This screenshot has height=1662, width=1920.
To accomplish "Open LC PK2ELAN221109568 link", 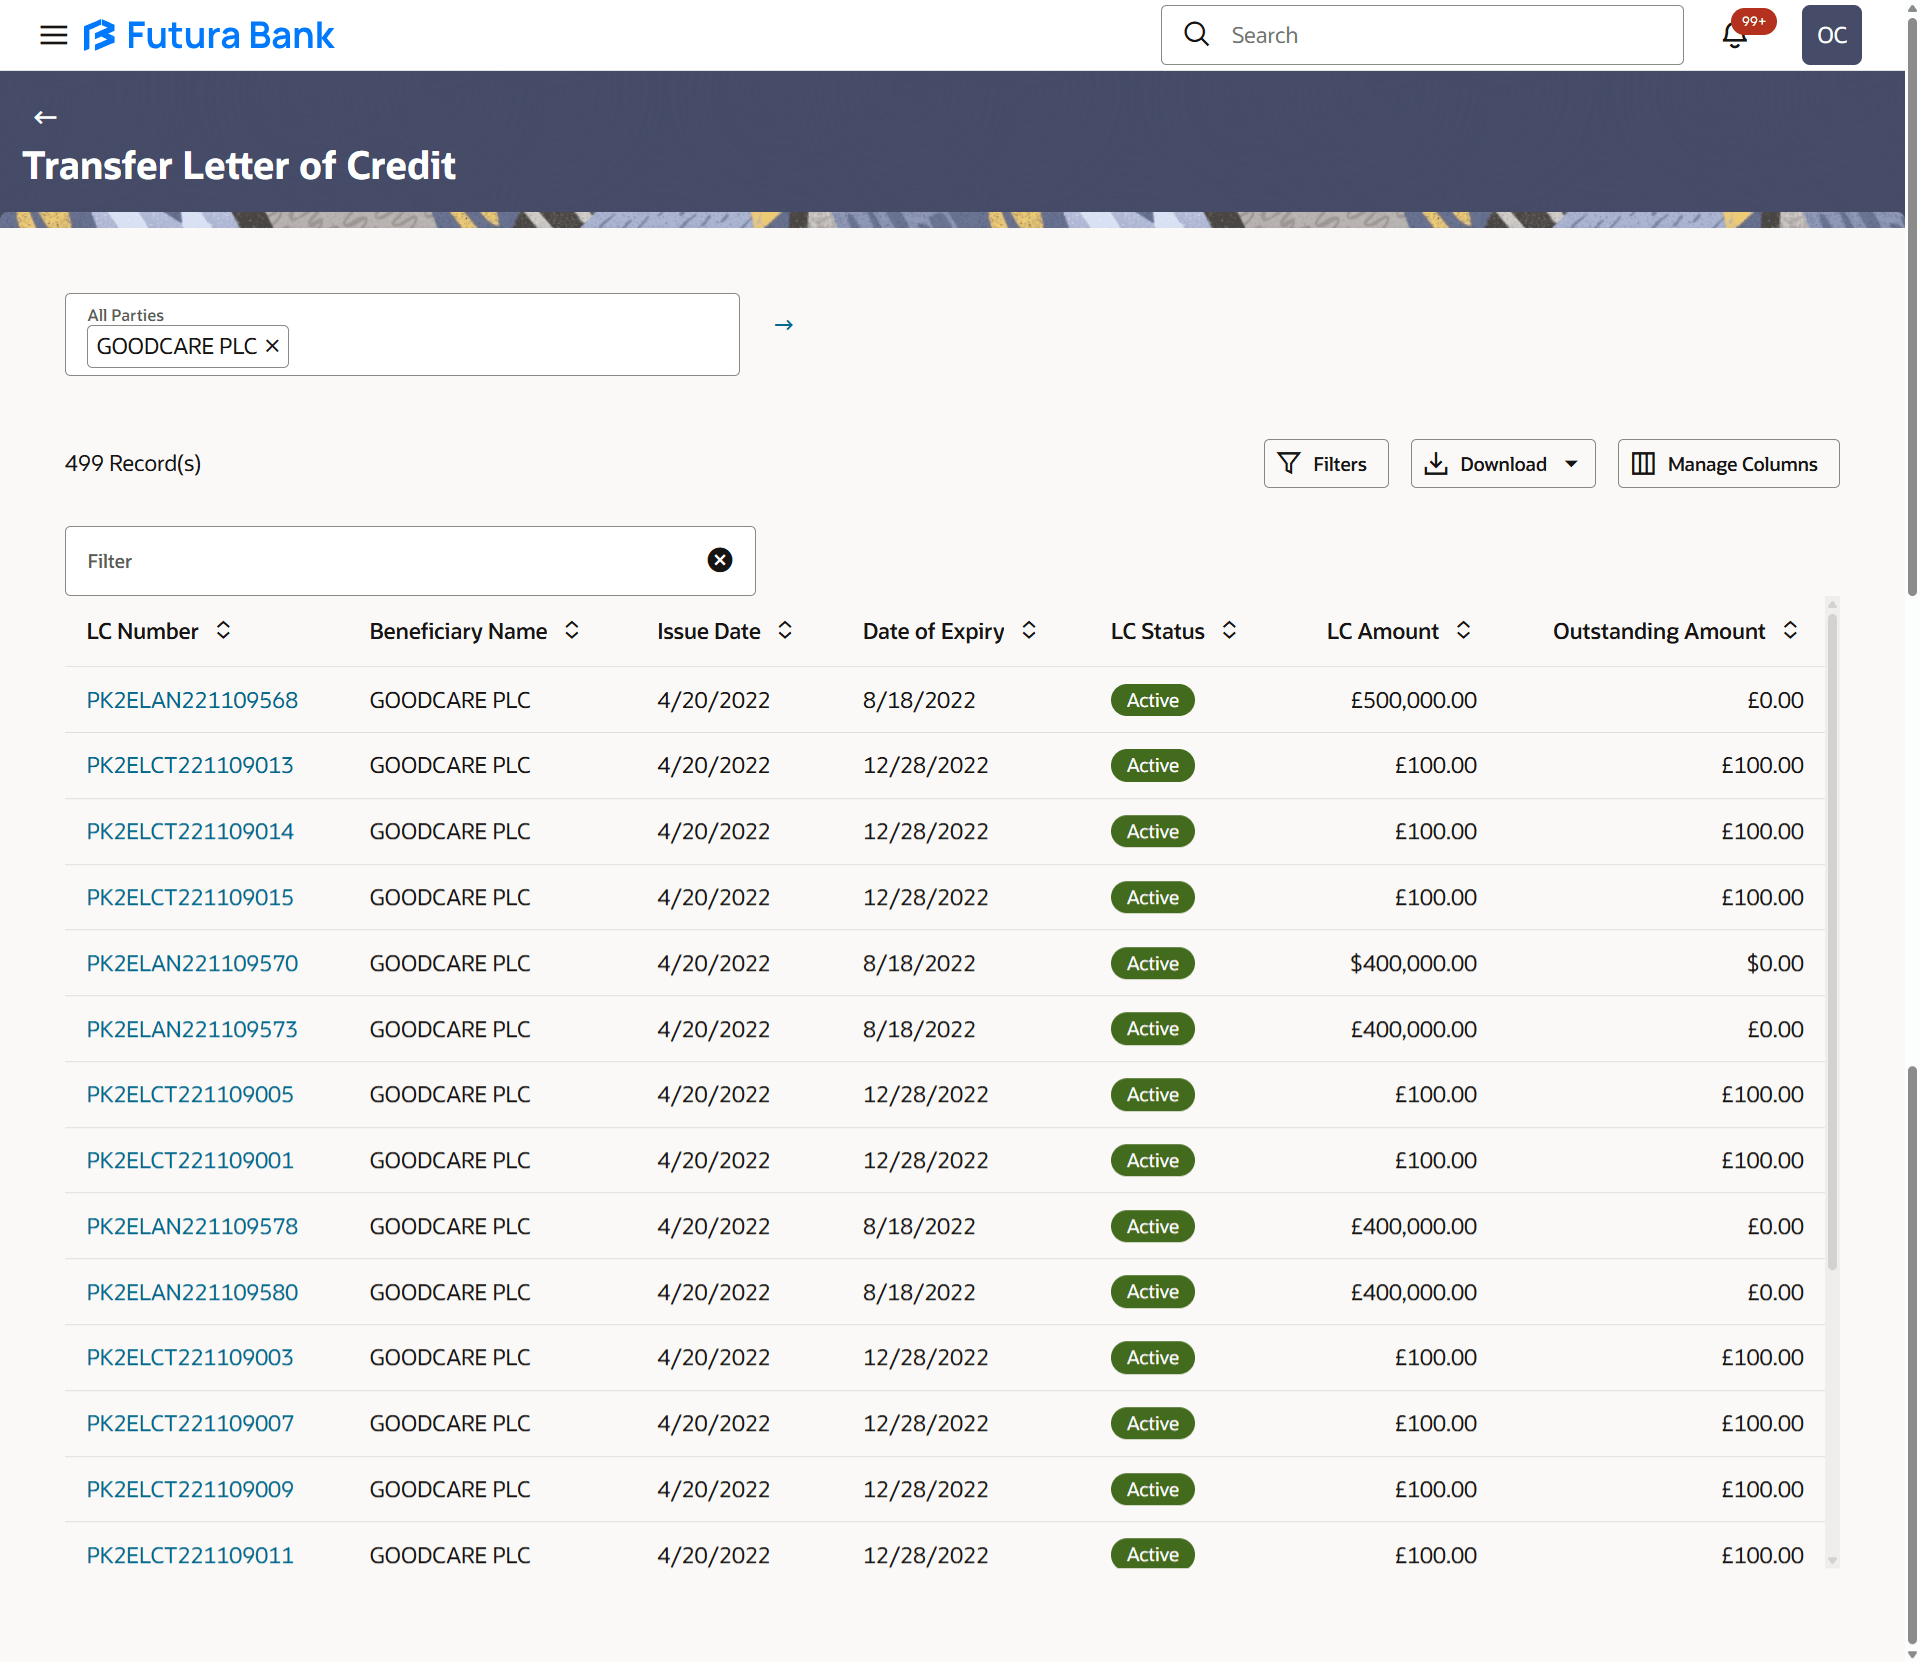I will tap(192, 700).
